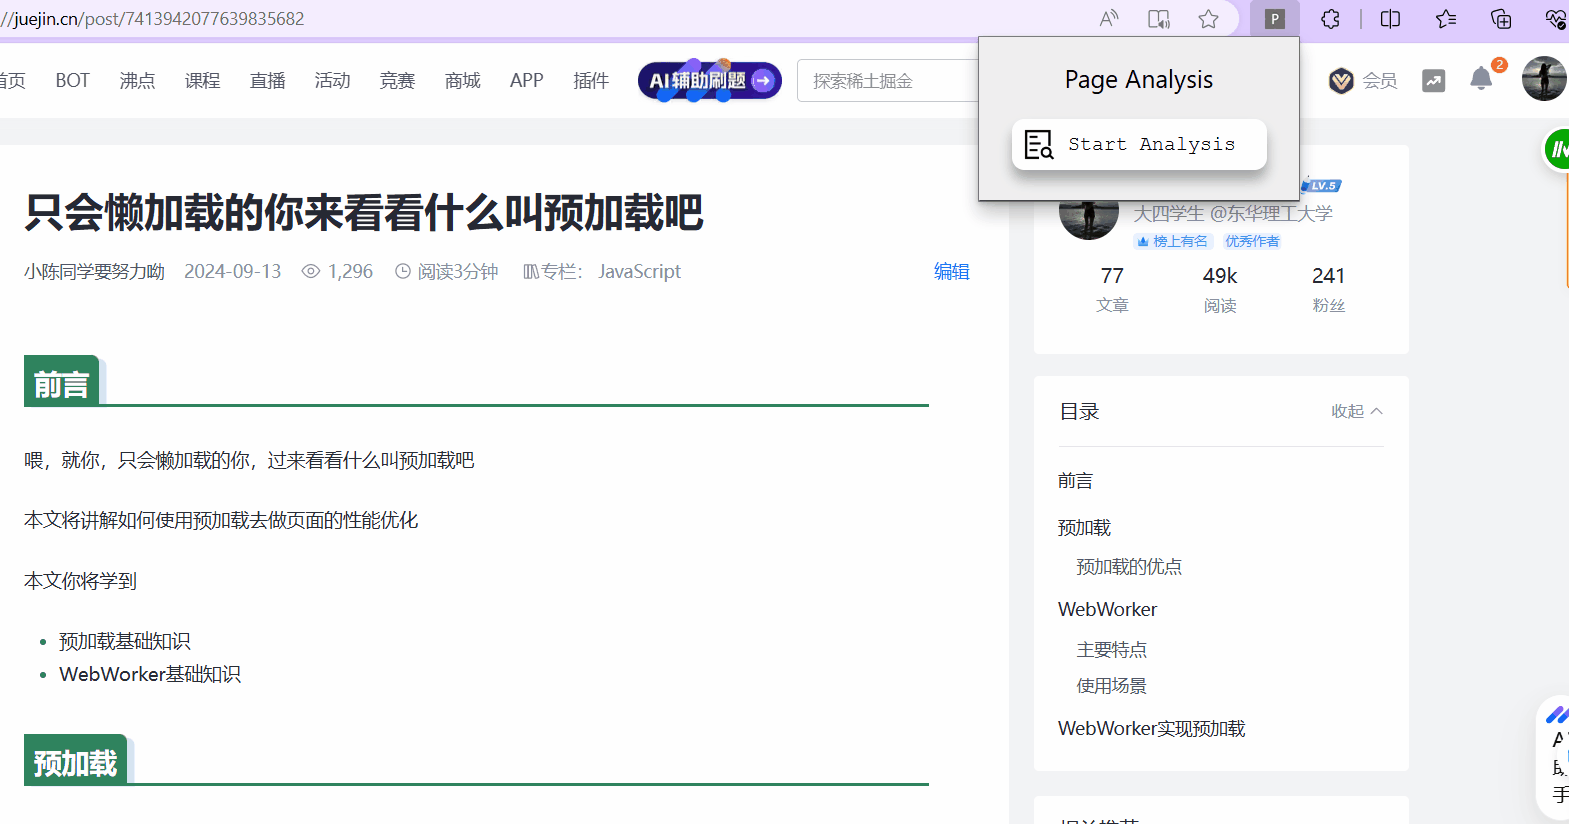
Task: Open the 商城 nav item
Action: pyautogui.click(x=462, y=81)
